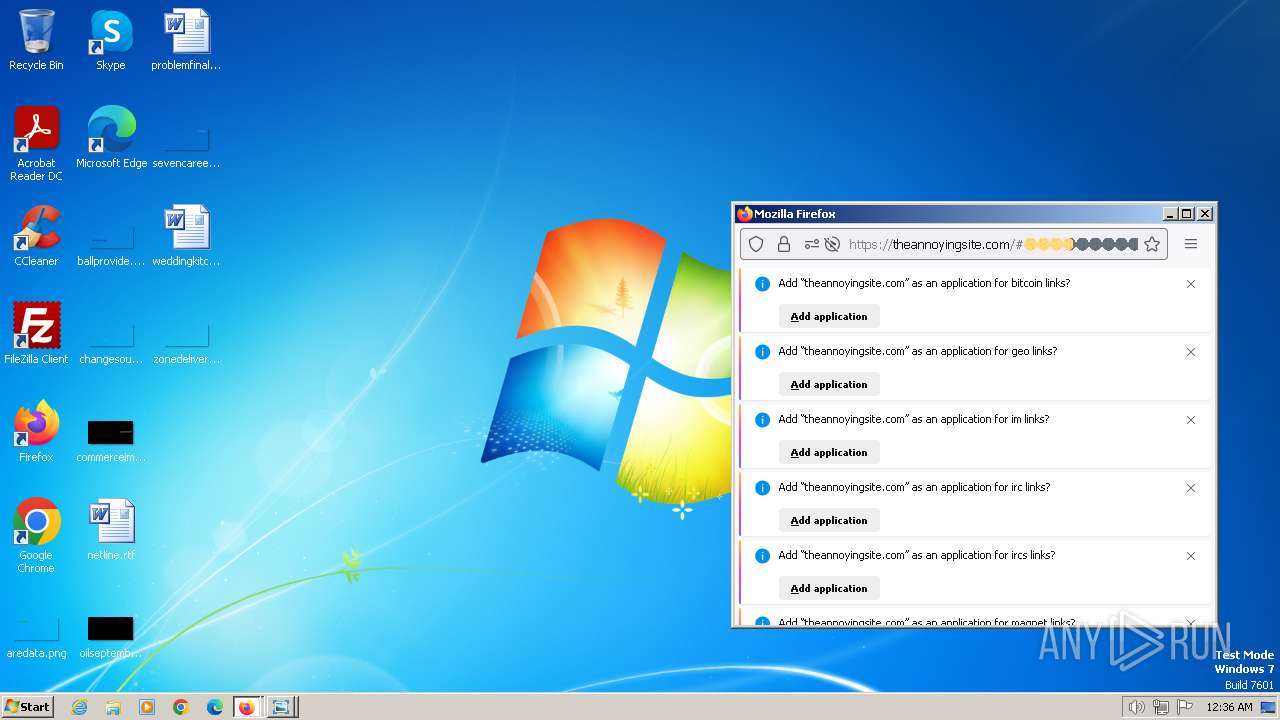Launch Skype from the desktop
The width and height of the screenshot is (1280, 720).
(110, 41)
